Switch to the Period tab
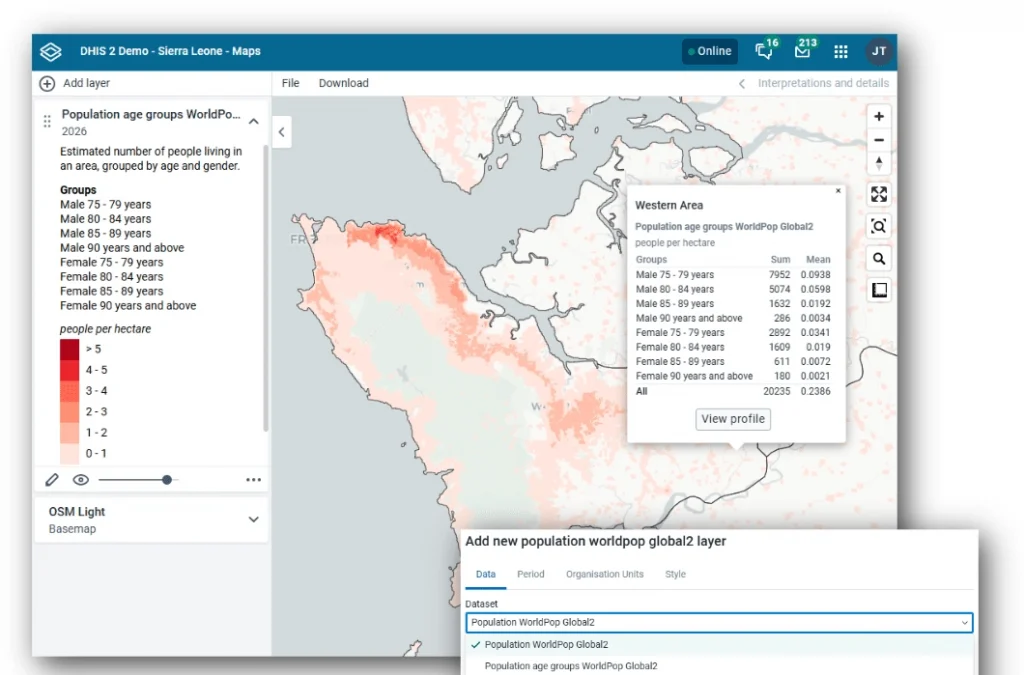Viewport: 1024px width, 675px height. tap(531, 574)
